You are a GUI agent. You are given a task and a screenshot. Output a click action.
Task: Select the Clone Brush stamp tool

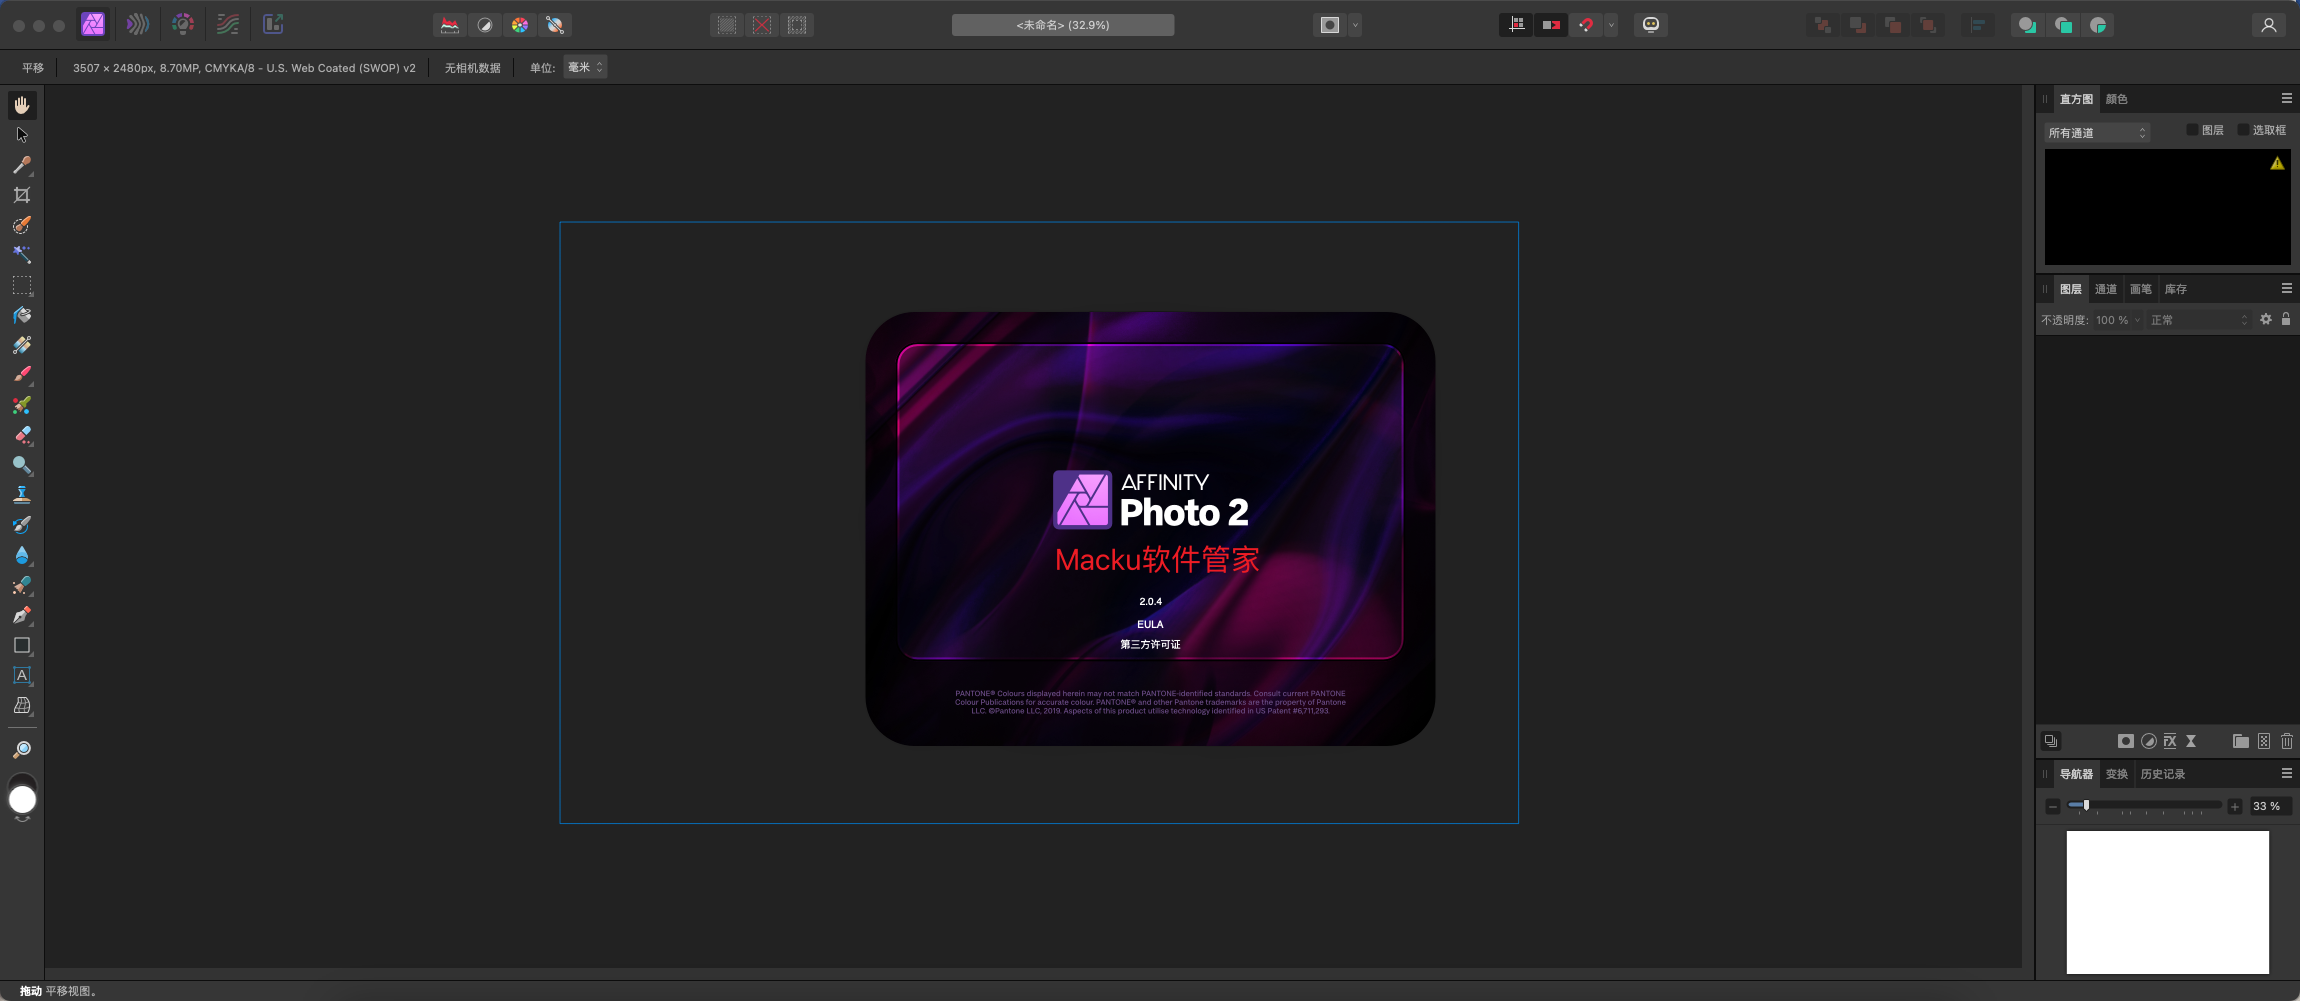click(22, 495)
